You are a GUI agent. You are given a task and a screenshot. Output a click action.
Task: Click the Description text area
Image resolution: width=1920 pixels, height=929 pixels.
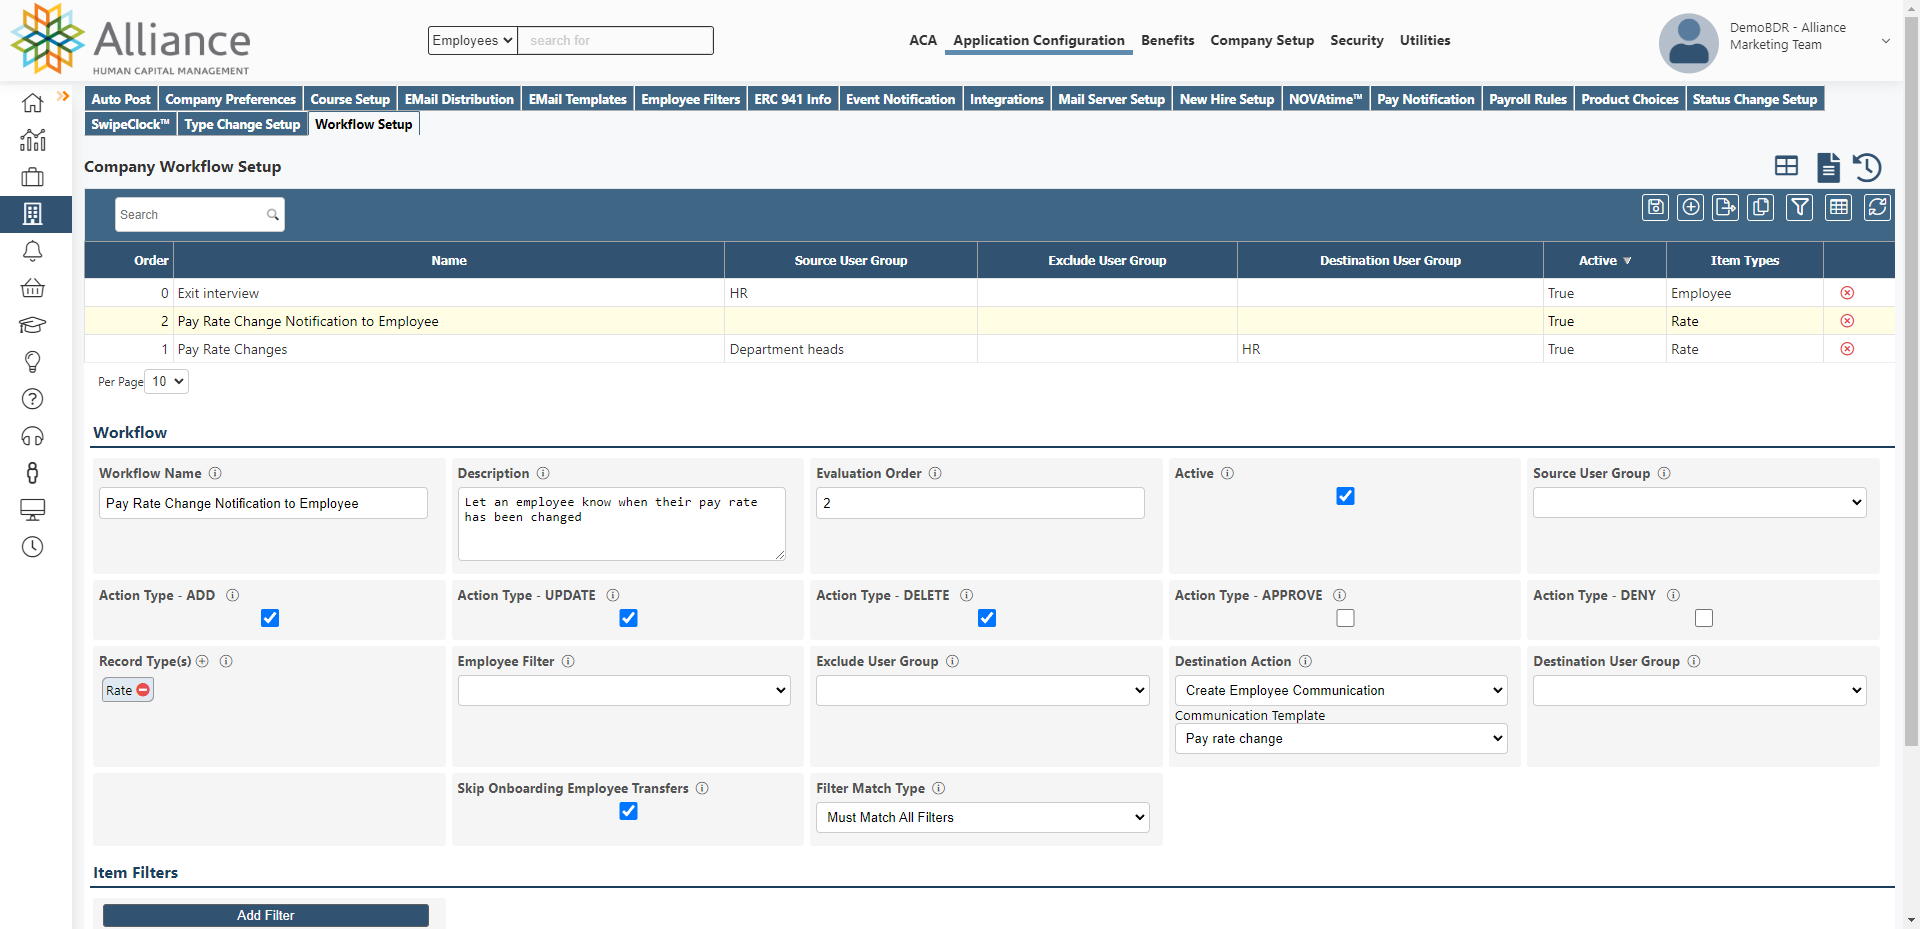(622, 524)
